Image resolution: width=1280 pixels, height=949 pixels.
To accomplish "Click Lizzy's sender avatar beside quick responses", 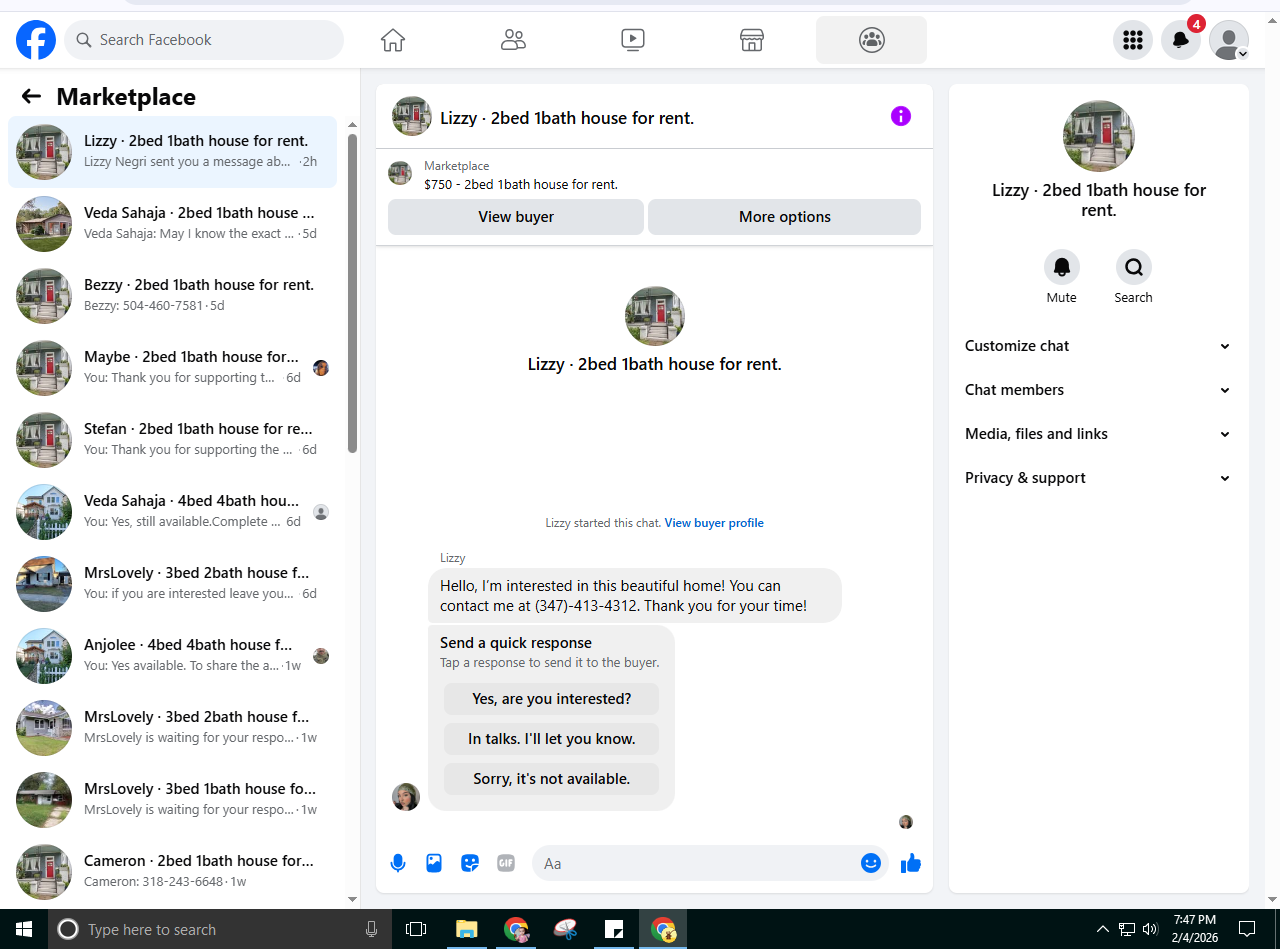I will pyautogui.click(x=406, y=797).
